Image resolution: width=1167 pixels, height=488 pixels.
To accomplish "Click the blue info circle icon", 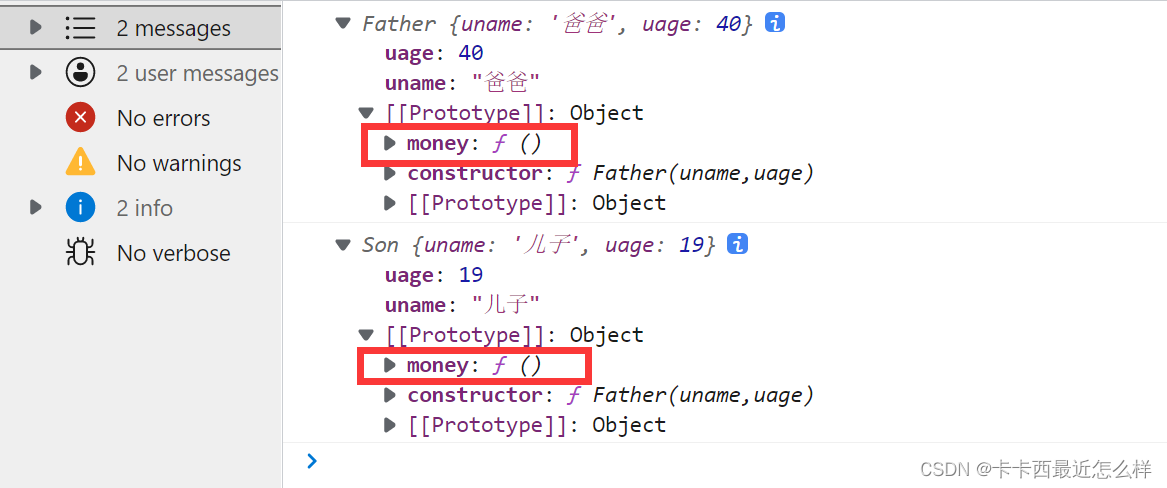I will (x=80, y=208).
